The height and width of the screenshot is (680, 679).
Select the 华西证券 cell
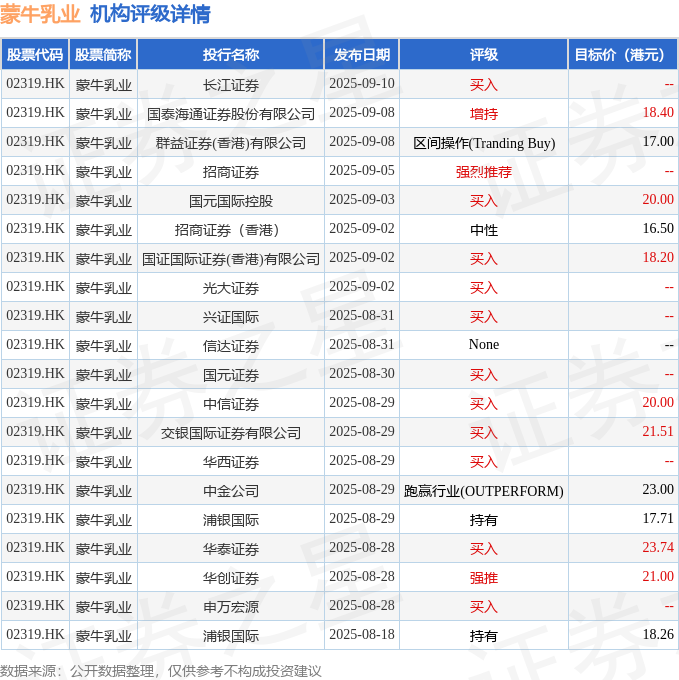[231, 462]
